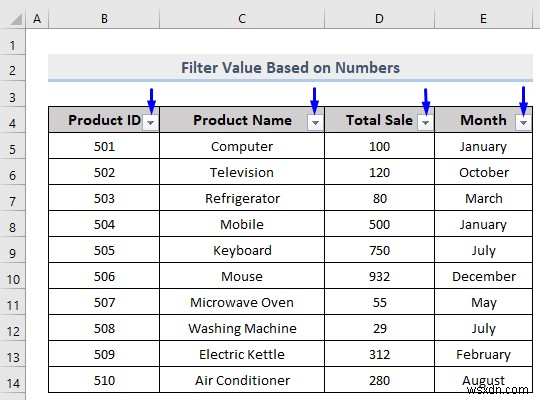The image size is (540, 400).
Task: Select column C header
Action: pos(242,19)
